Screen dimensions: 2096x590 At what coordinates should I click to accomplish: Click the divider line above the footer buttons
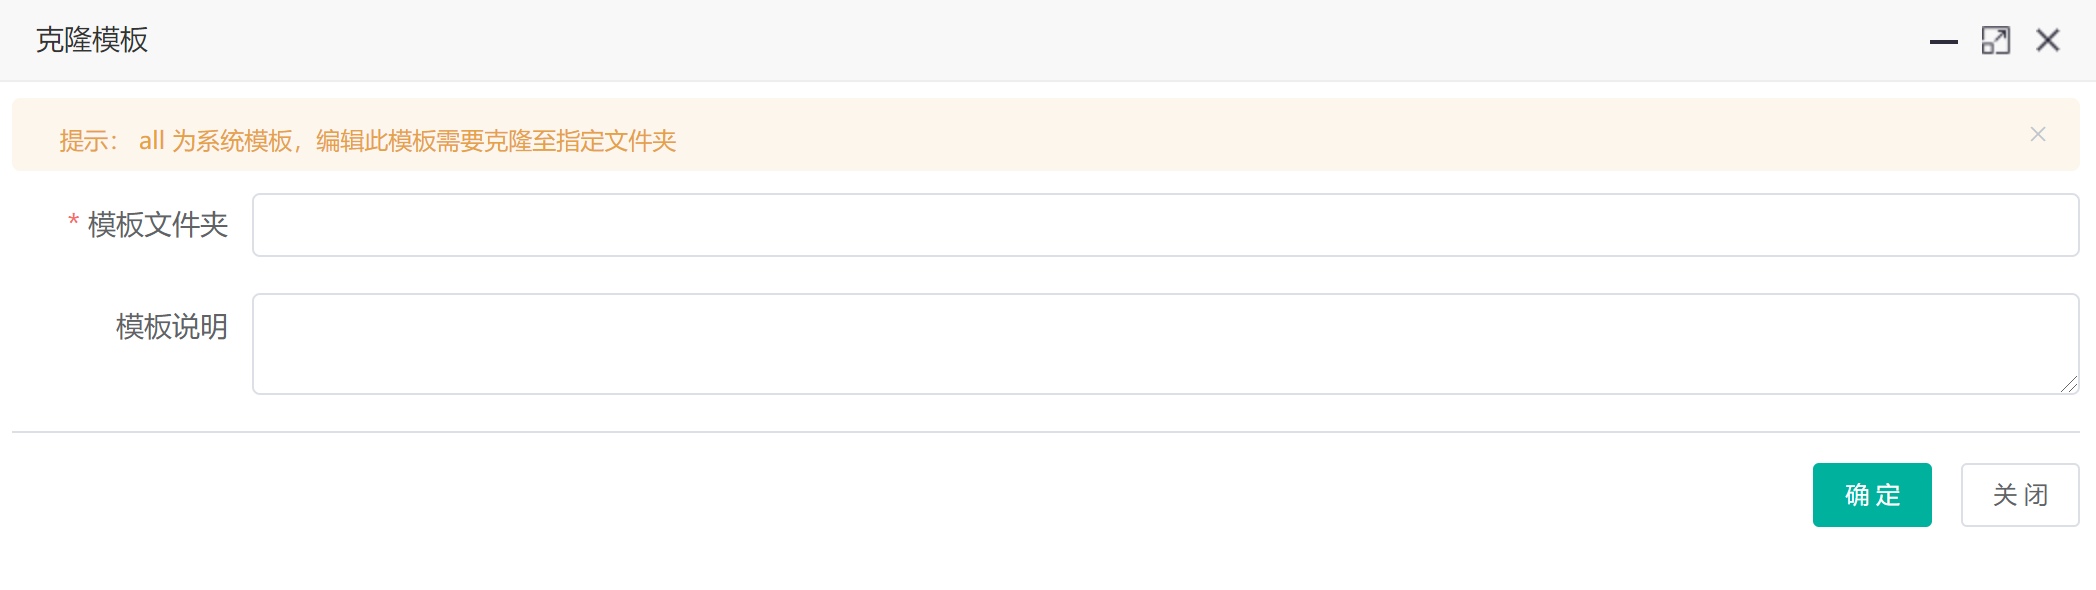click(x=1000, y=432)
